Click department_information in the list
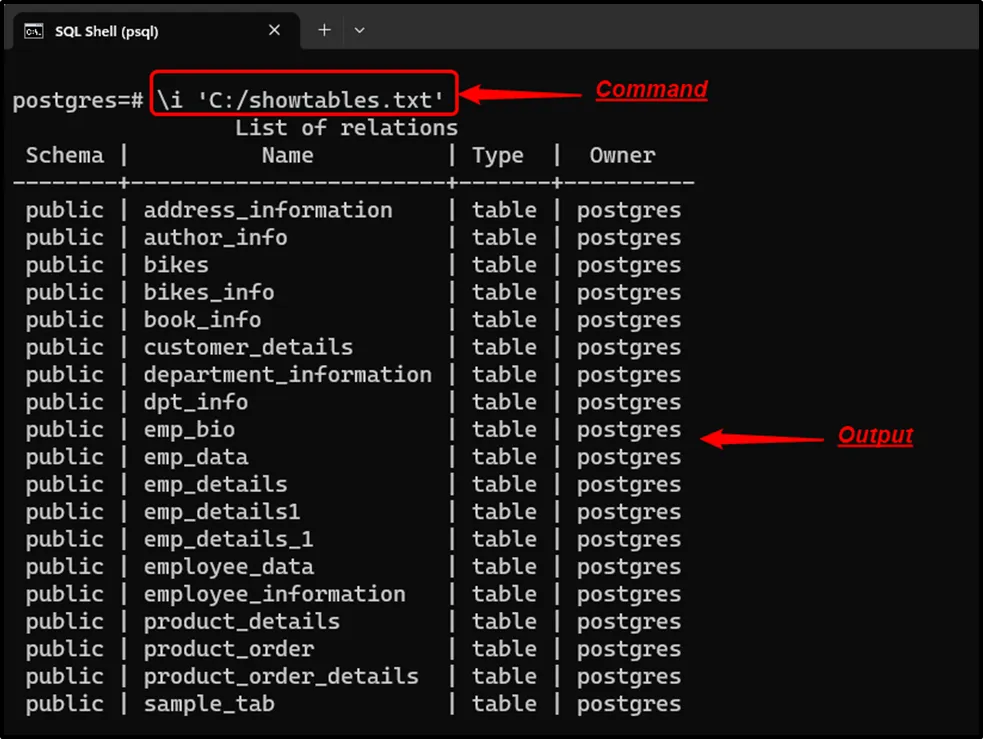 (x=288, y=375)
